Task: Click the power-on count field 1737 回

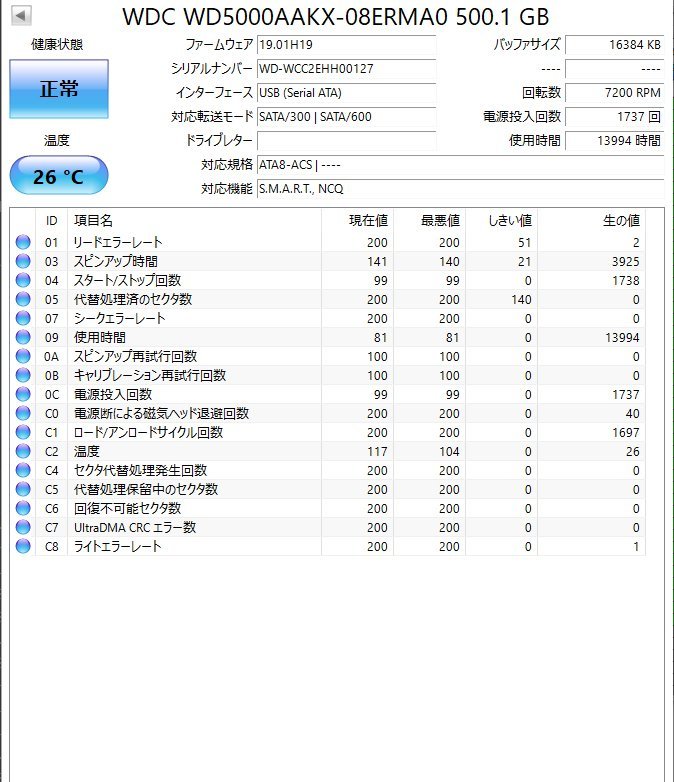Action: (x=614, y=116)
